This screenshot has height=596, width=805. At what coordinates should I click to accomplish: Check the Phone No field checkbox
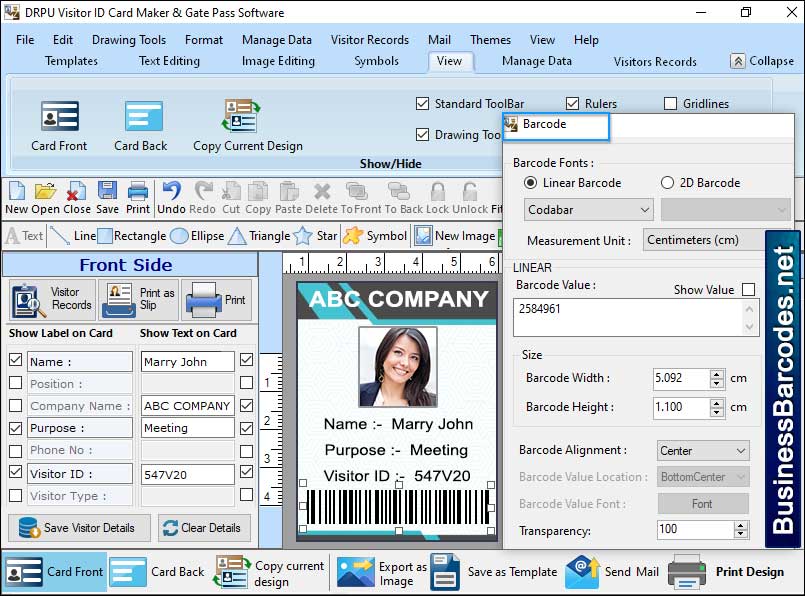14,450
